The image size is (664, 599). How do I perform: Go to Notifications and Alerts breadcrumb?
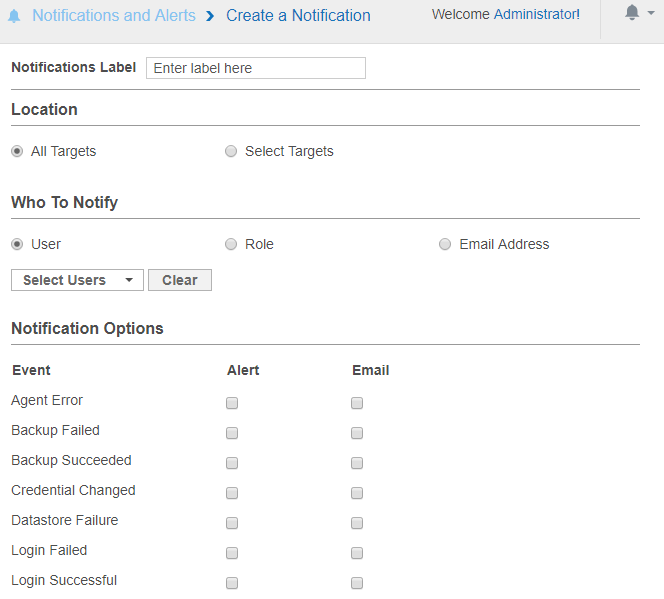(113, 16)
